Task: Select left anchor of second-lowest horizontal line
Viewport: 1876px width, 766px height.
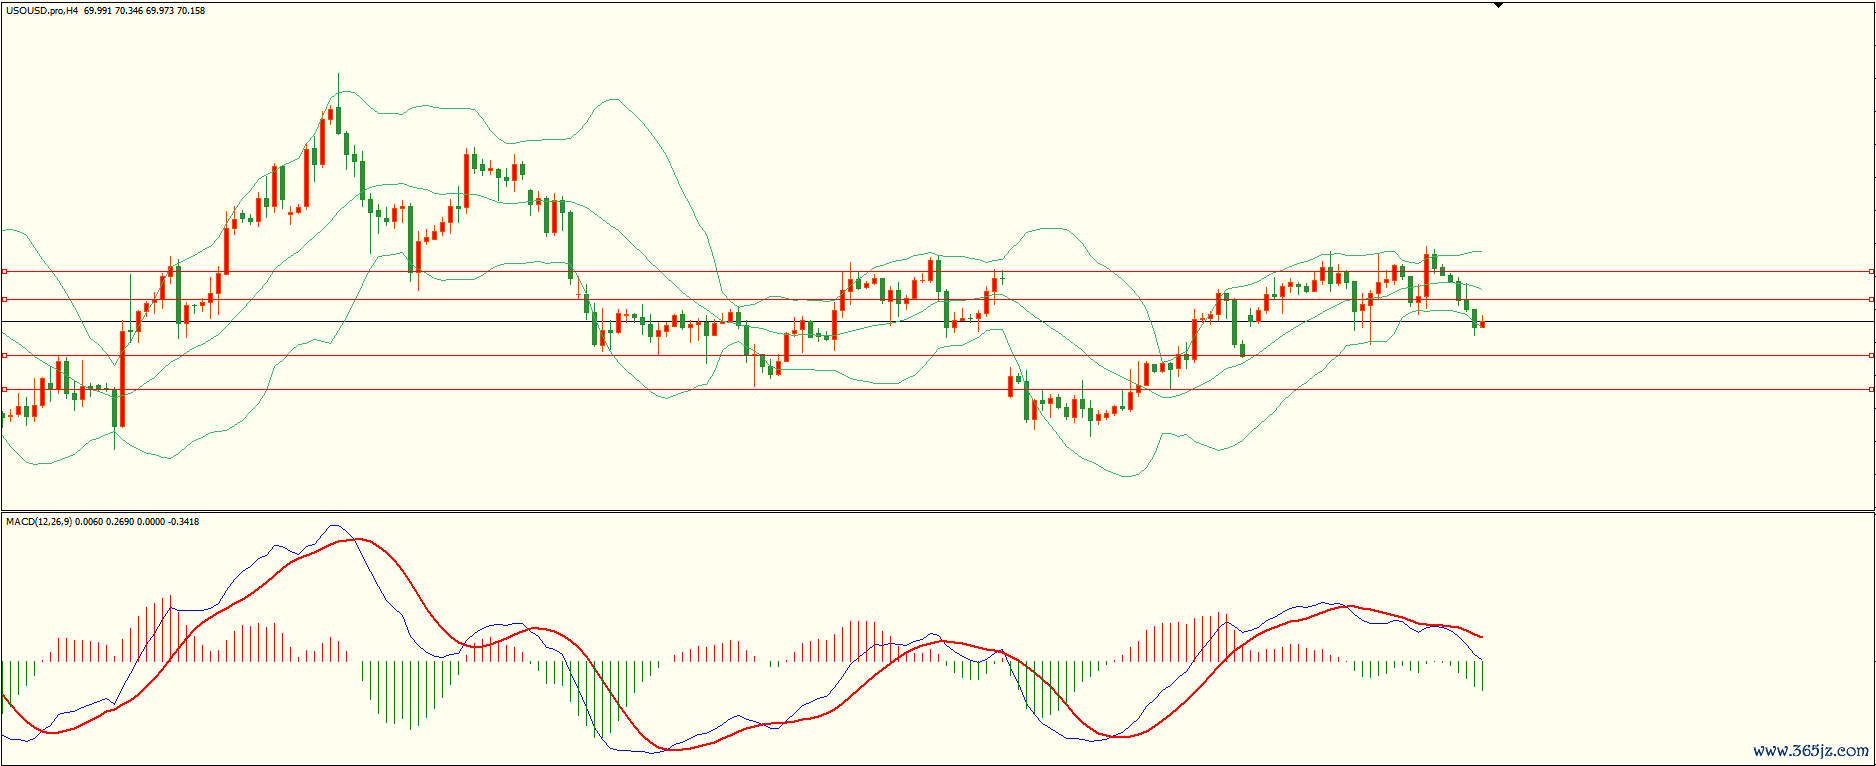Action: 4,355
